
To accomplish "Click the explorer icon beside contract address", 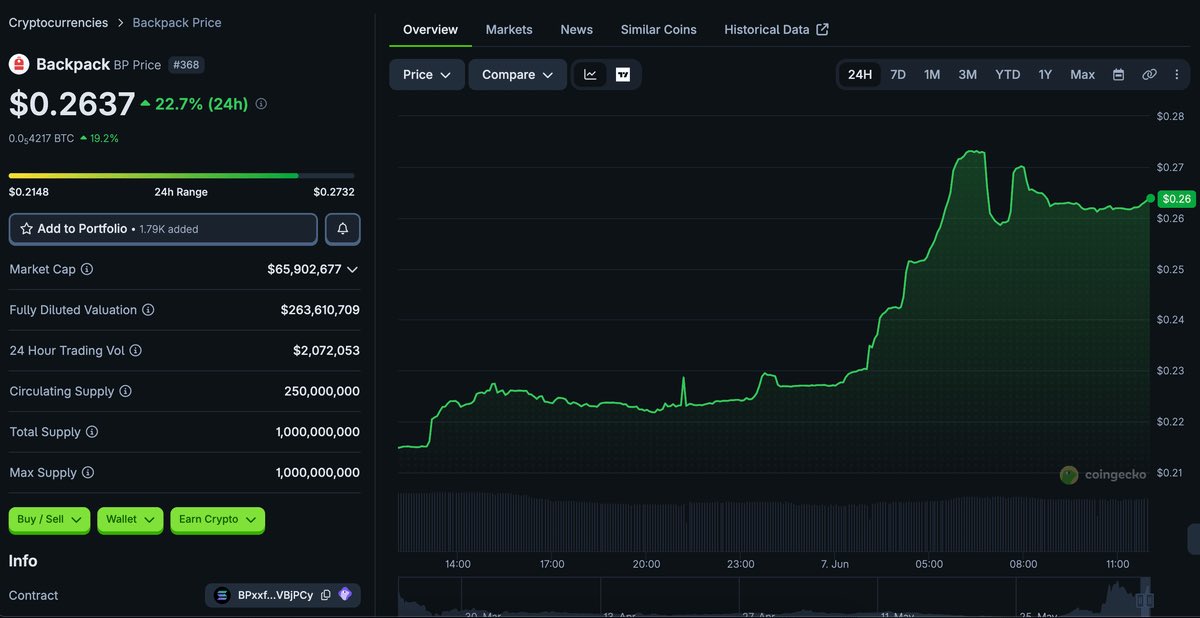I will (345, 595).
